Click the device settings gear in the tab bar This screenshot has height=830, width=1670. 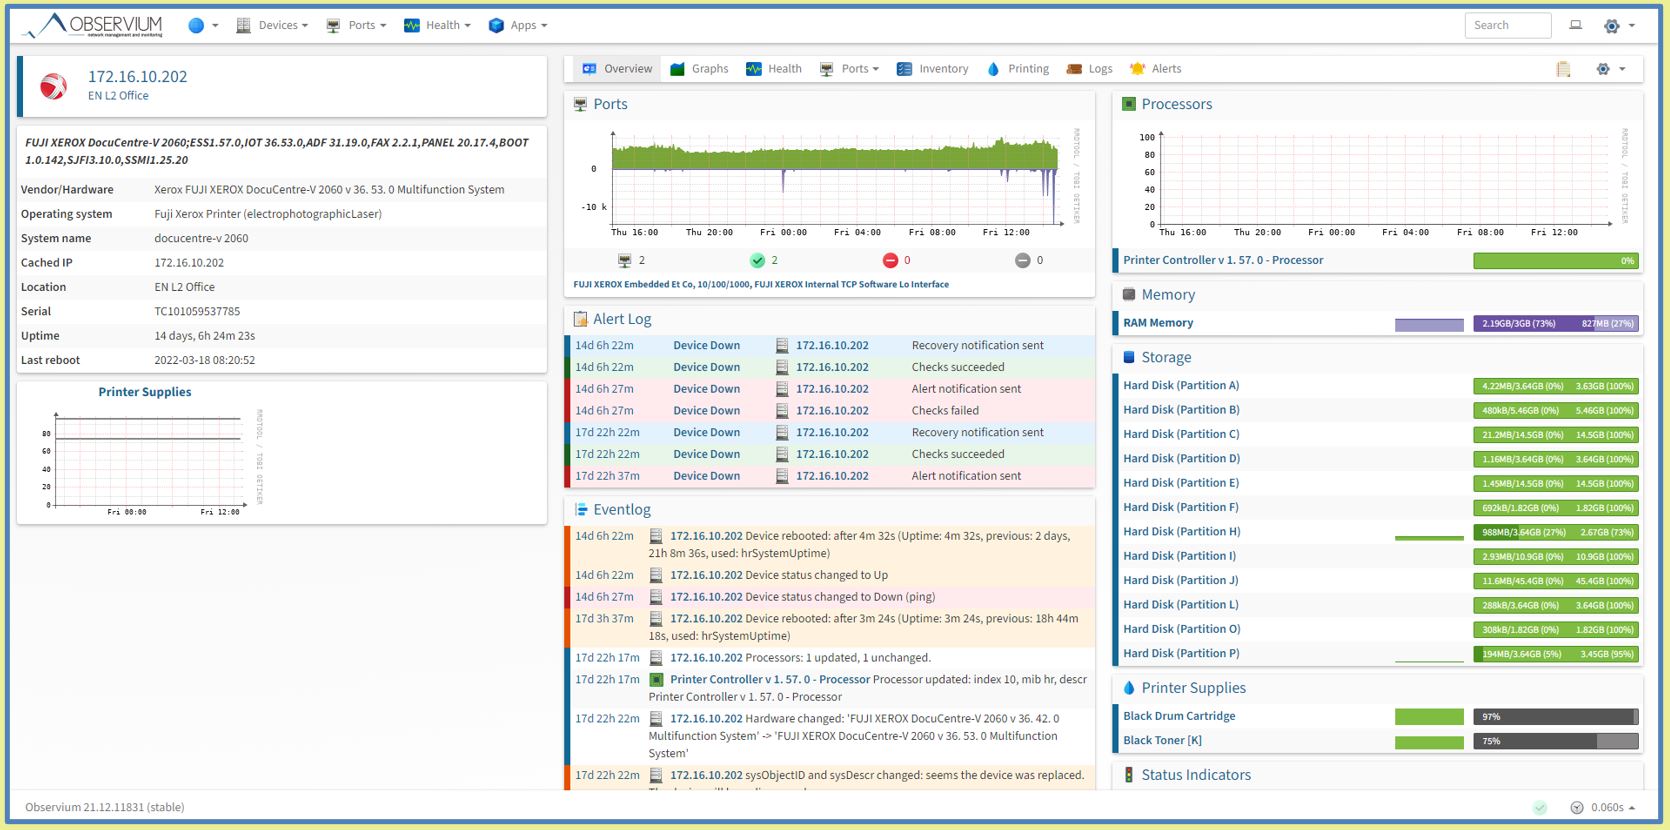tap(1609, 69)
